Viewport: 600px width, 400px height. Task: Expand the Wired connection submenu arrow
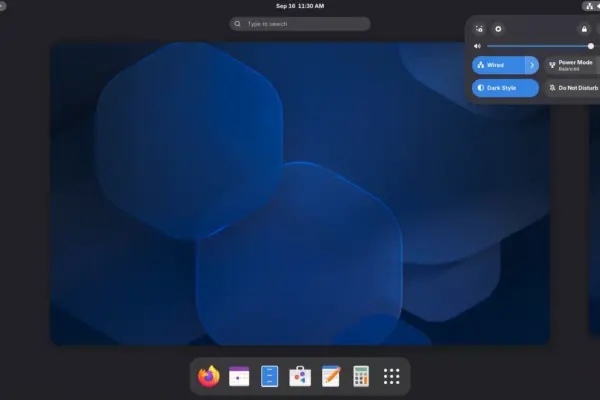point(532,65)
